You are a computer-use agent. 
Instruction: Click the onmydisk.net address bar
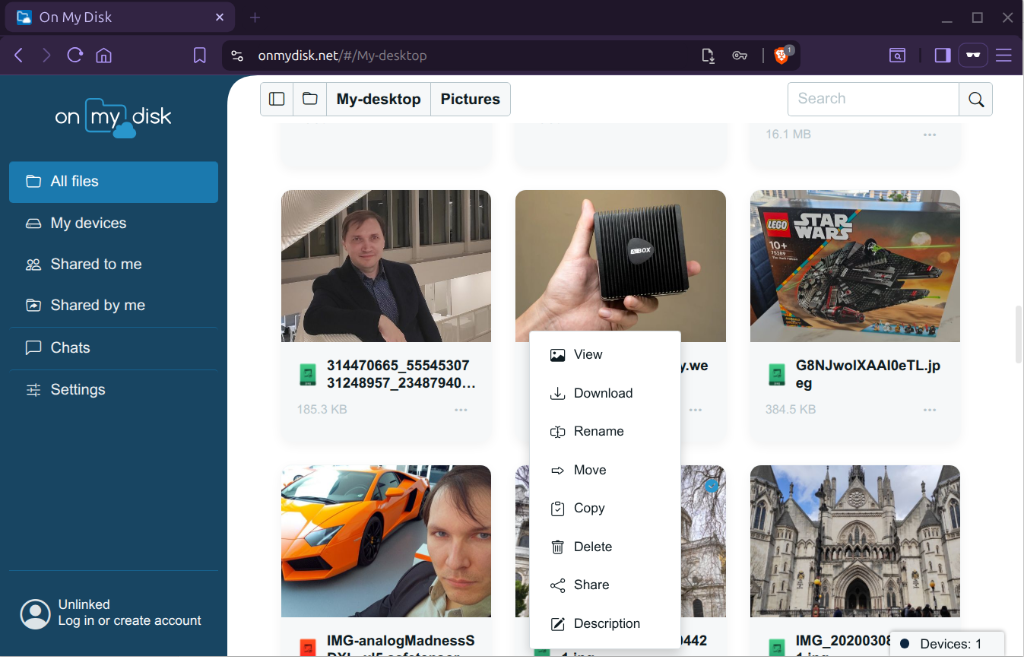point(342,56)
